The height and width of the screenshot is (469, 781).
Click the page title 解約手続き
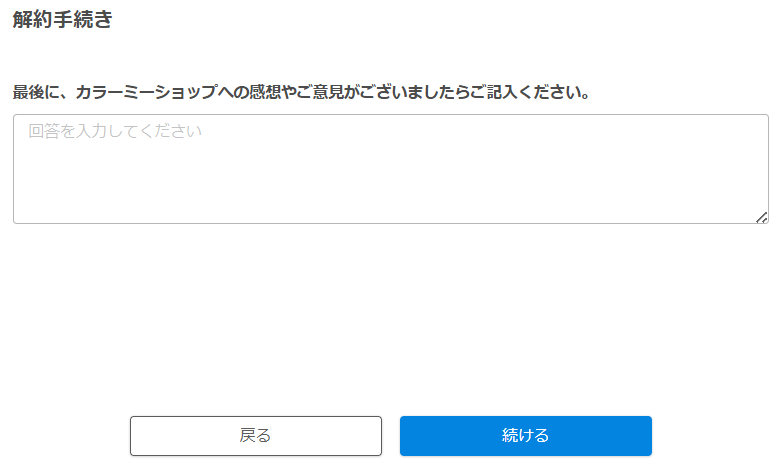point(62,20)
